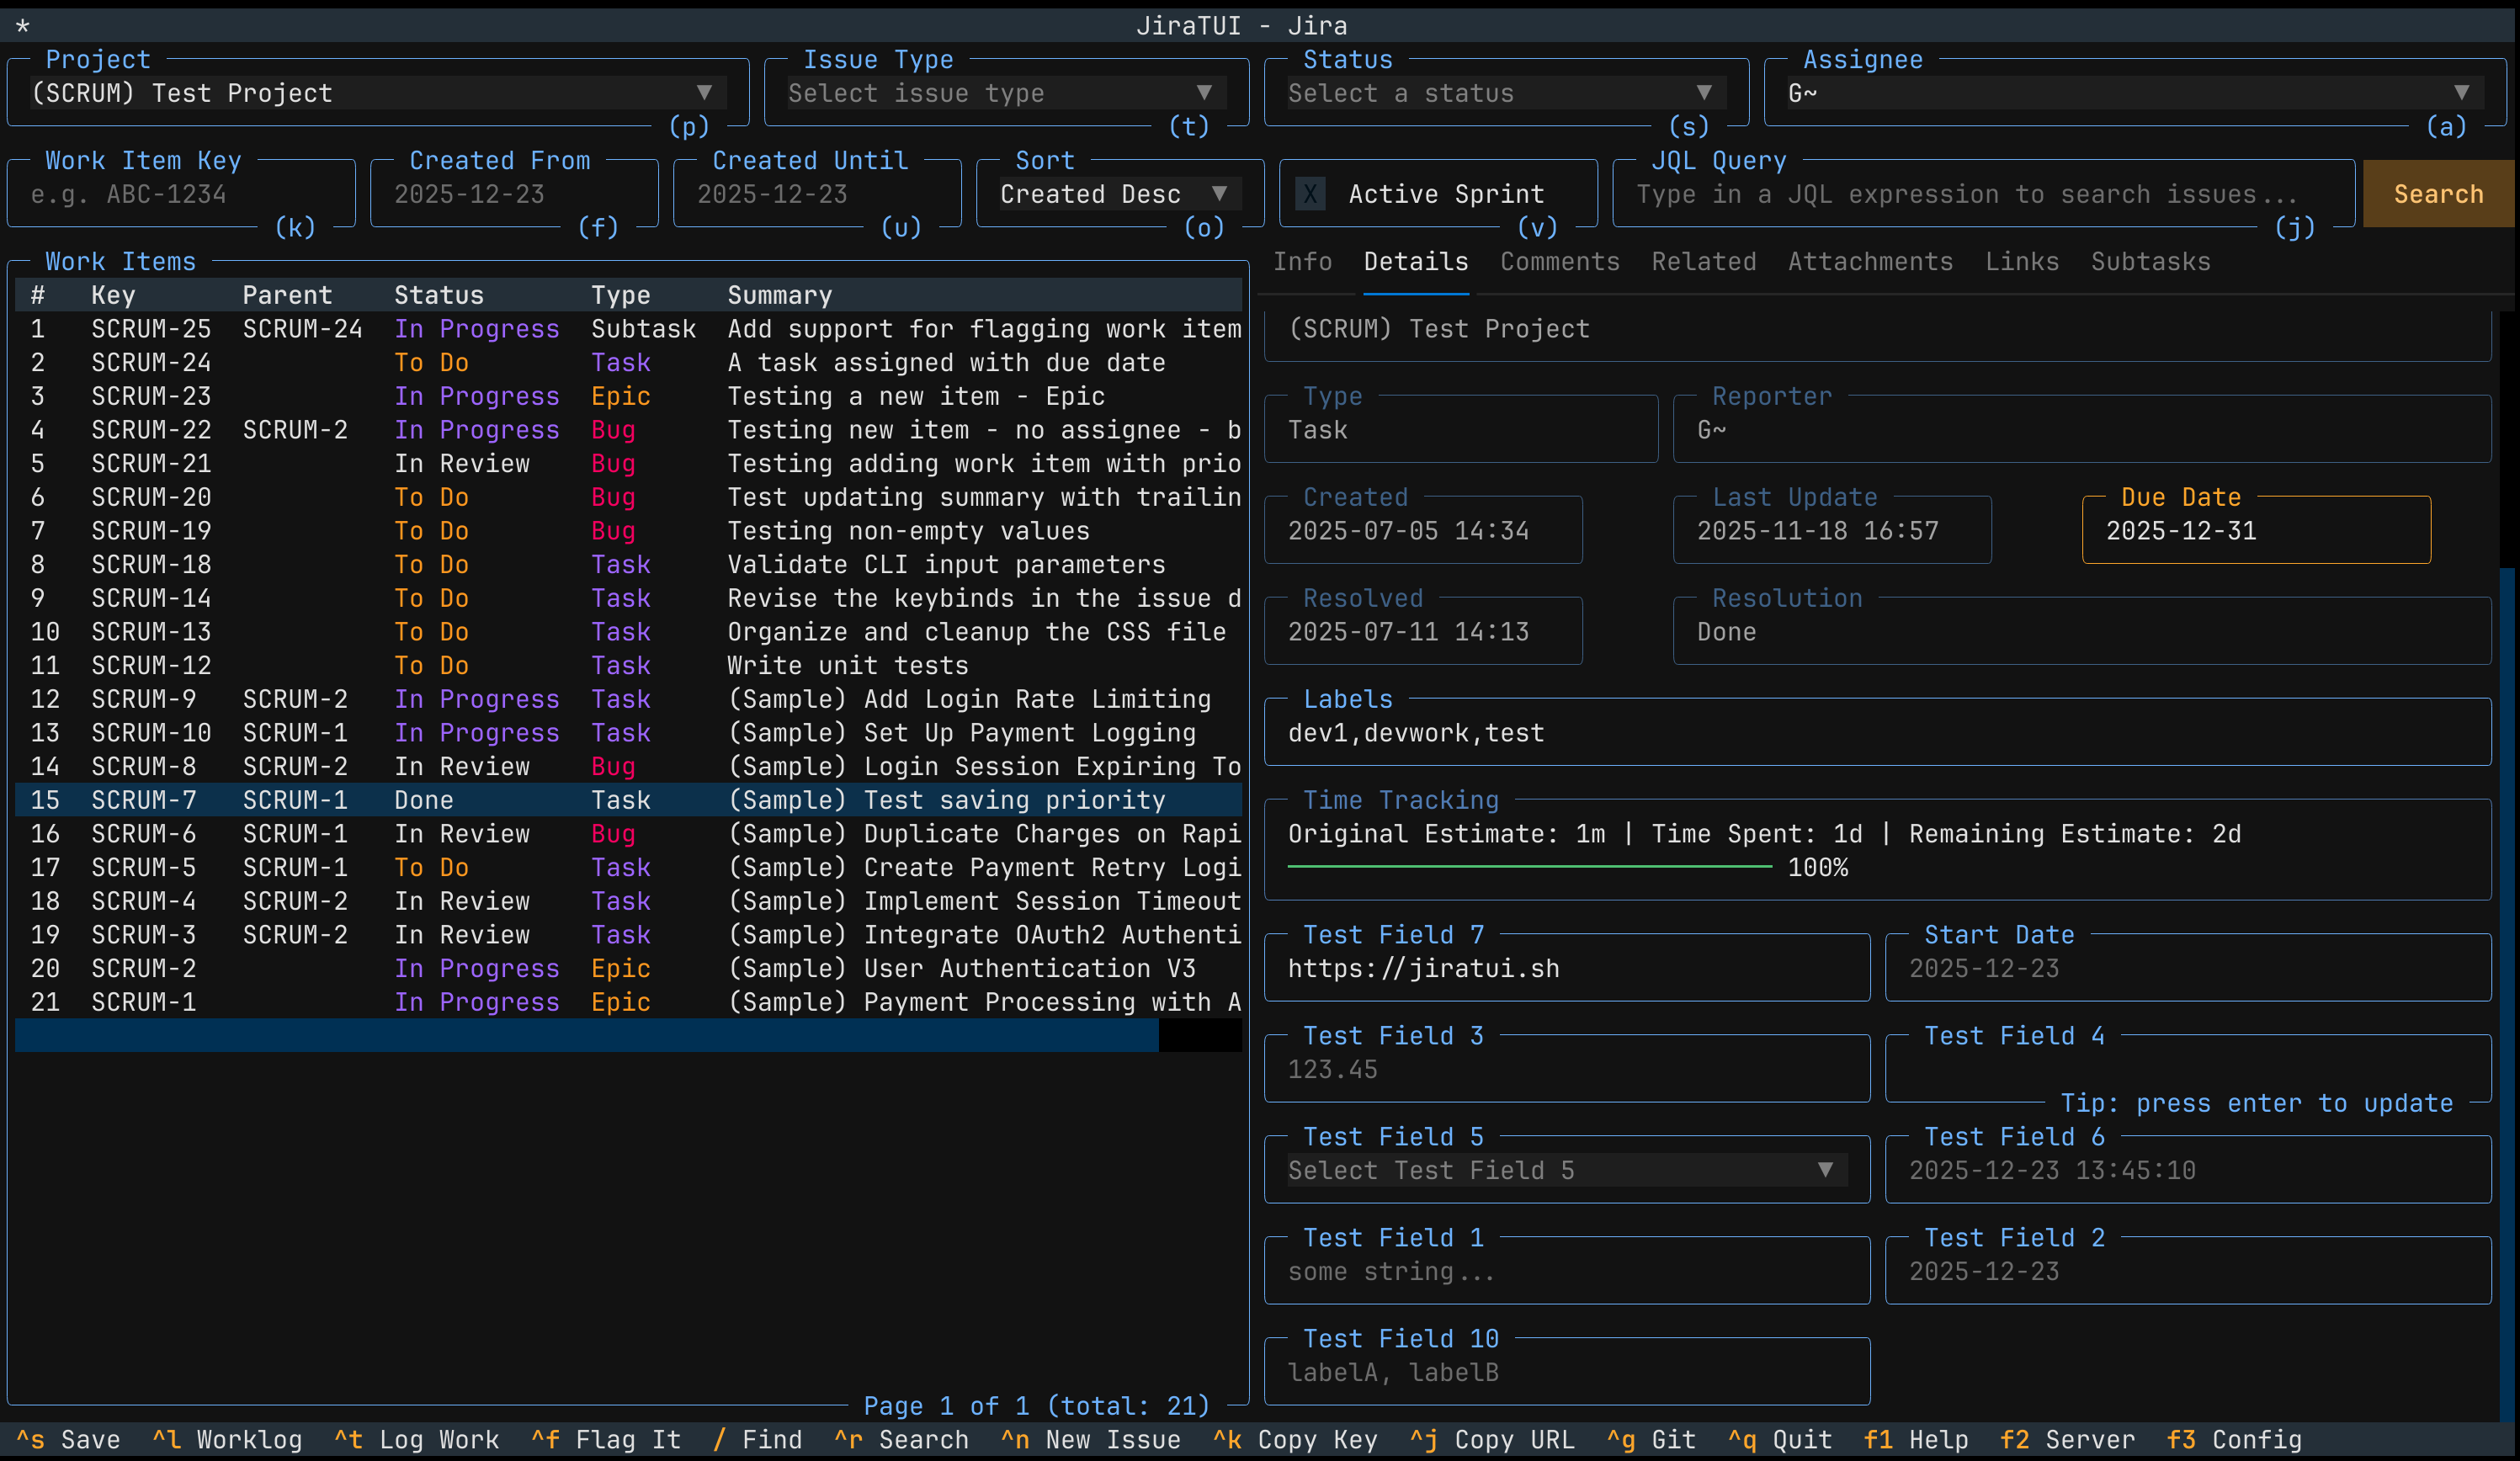
Task: Open Help via the f1 footer item
Action: click(x=1916, y=1440)
